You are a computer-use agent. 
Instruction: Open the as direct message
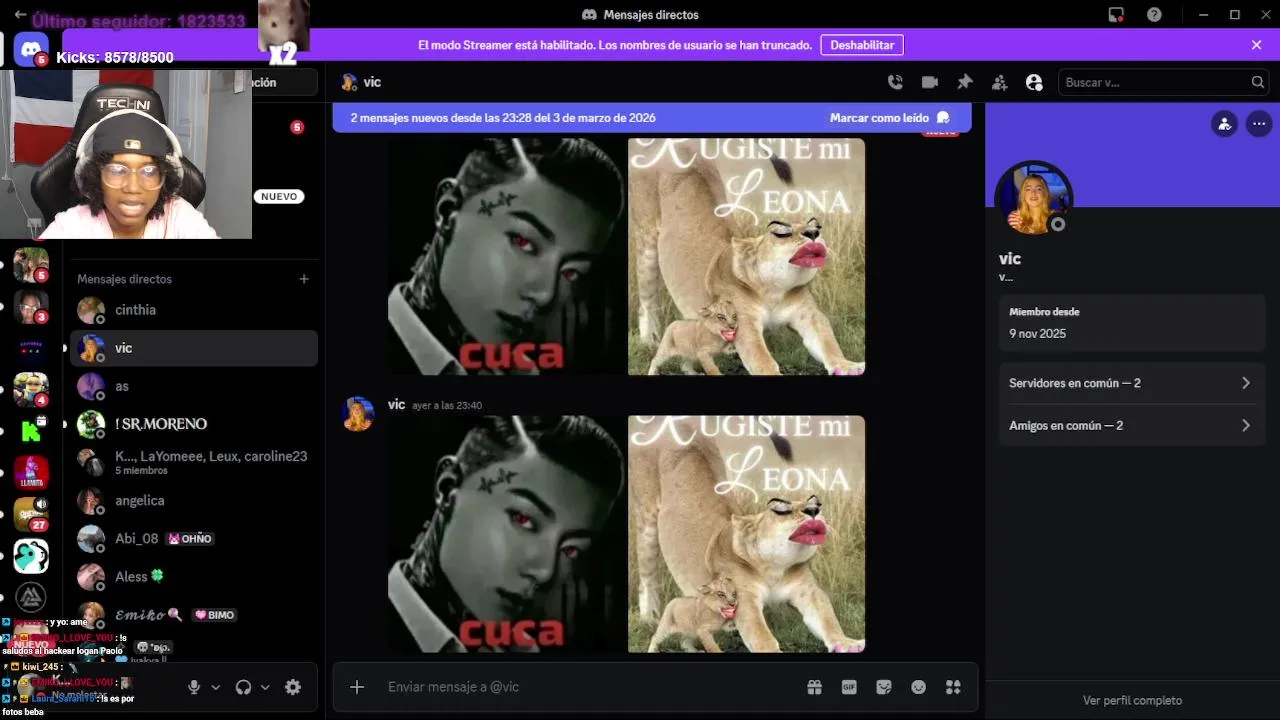point(194,386)
